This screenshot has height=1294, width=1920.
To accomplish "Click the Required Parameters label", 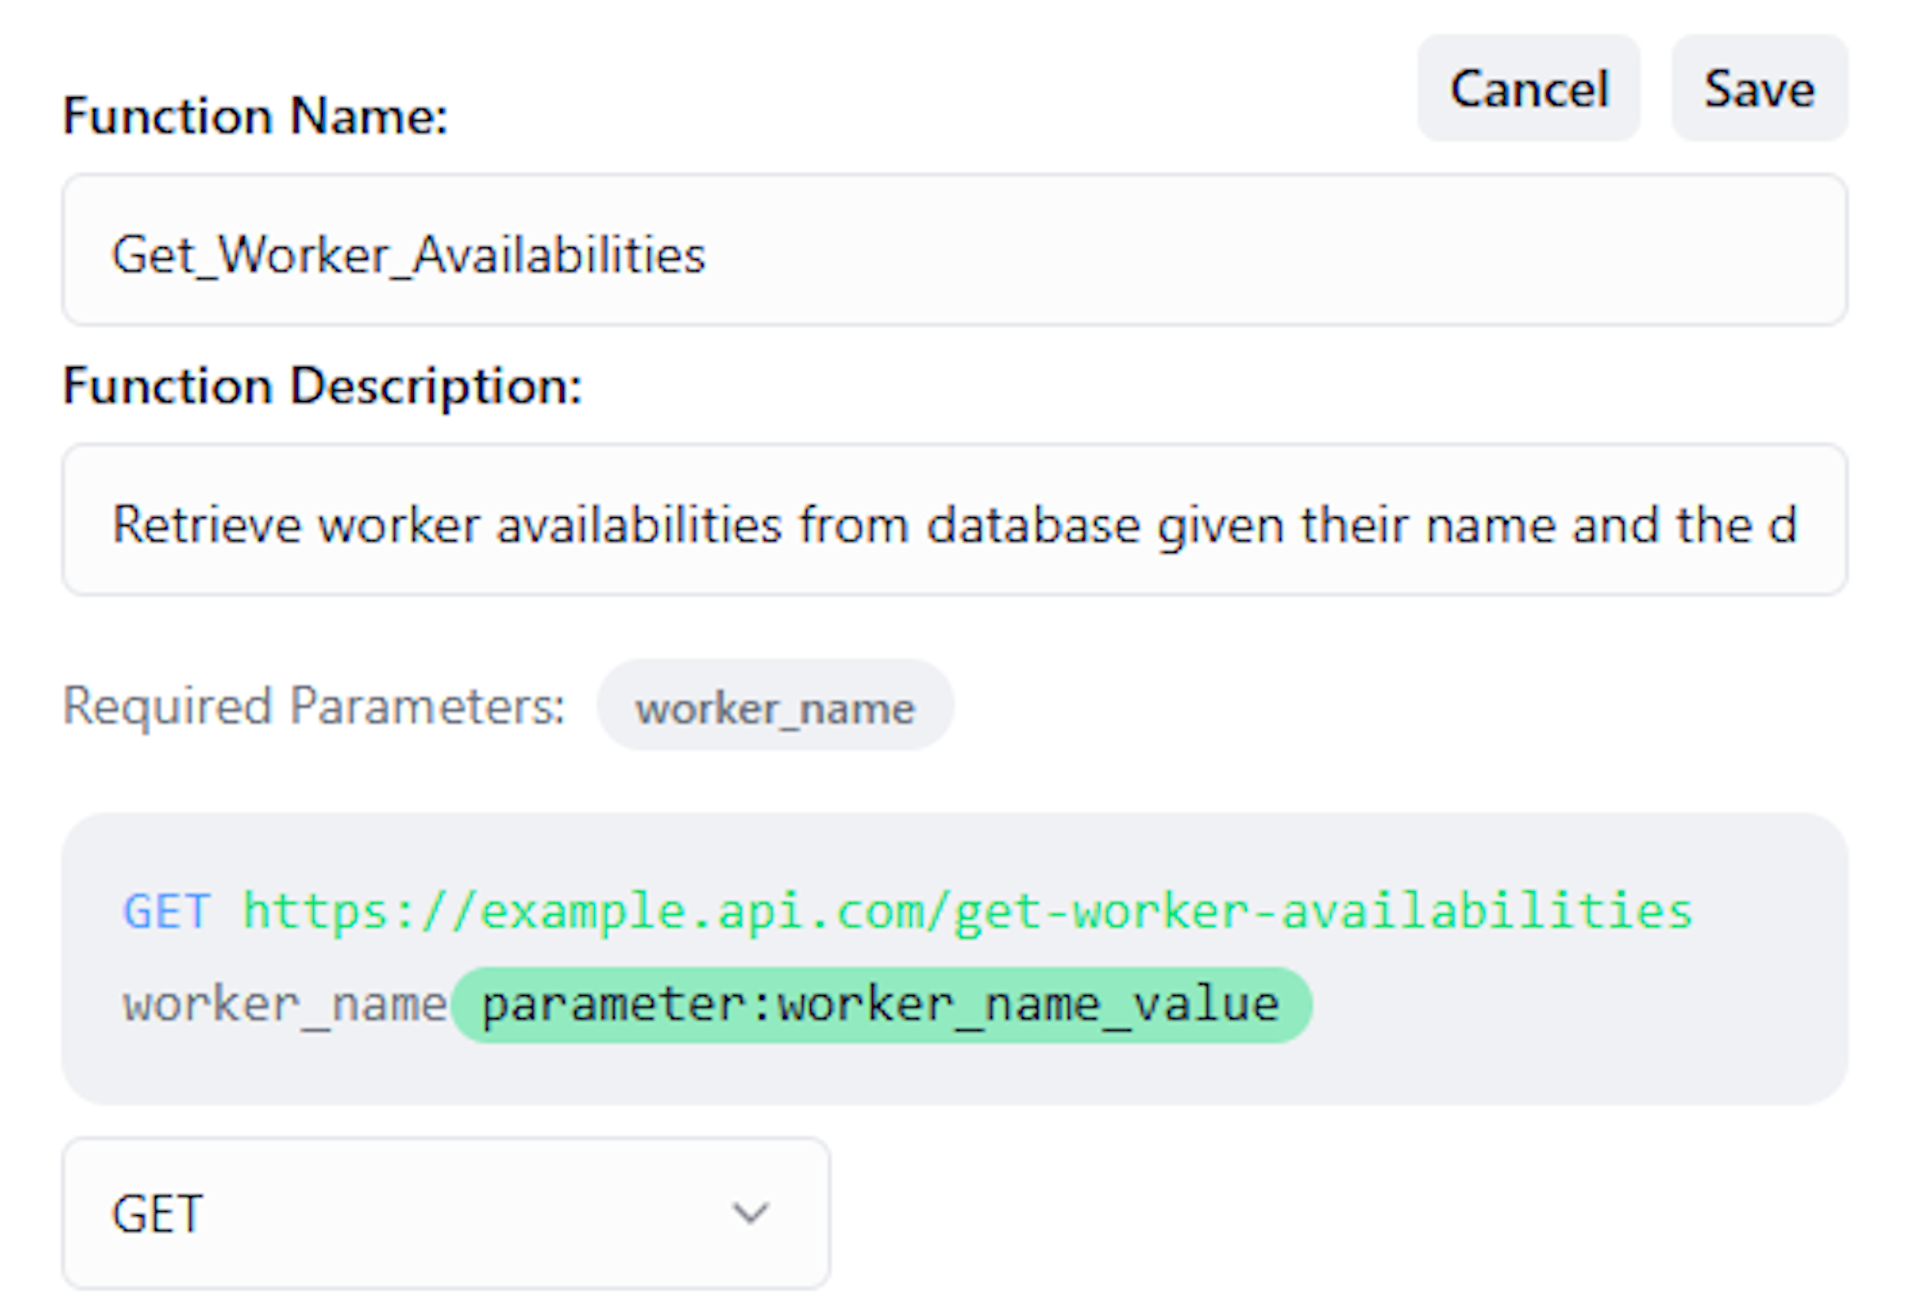I will point(314,706).
